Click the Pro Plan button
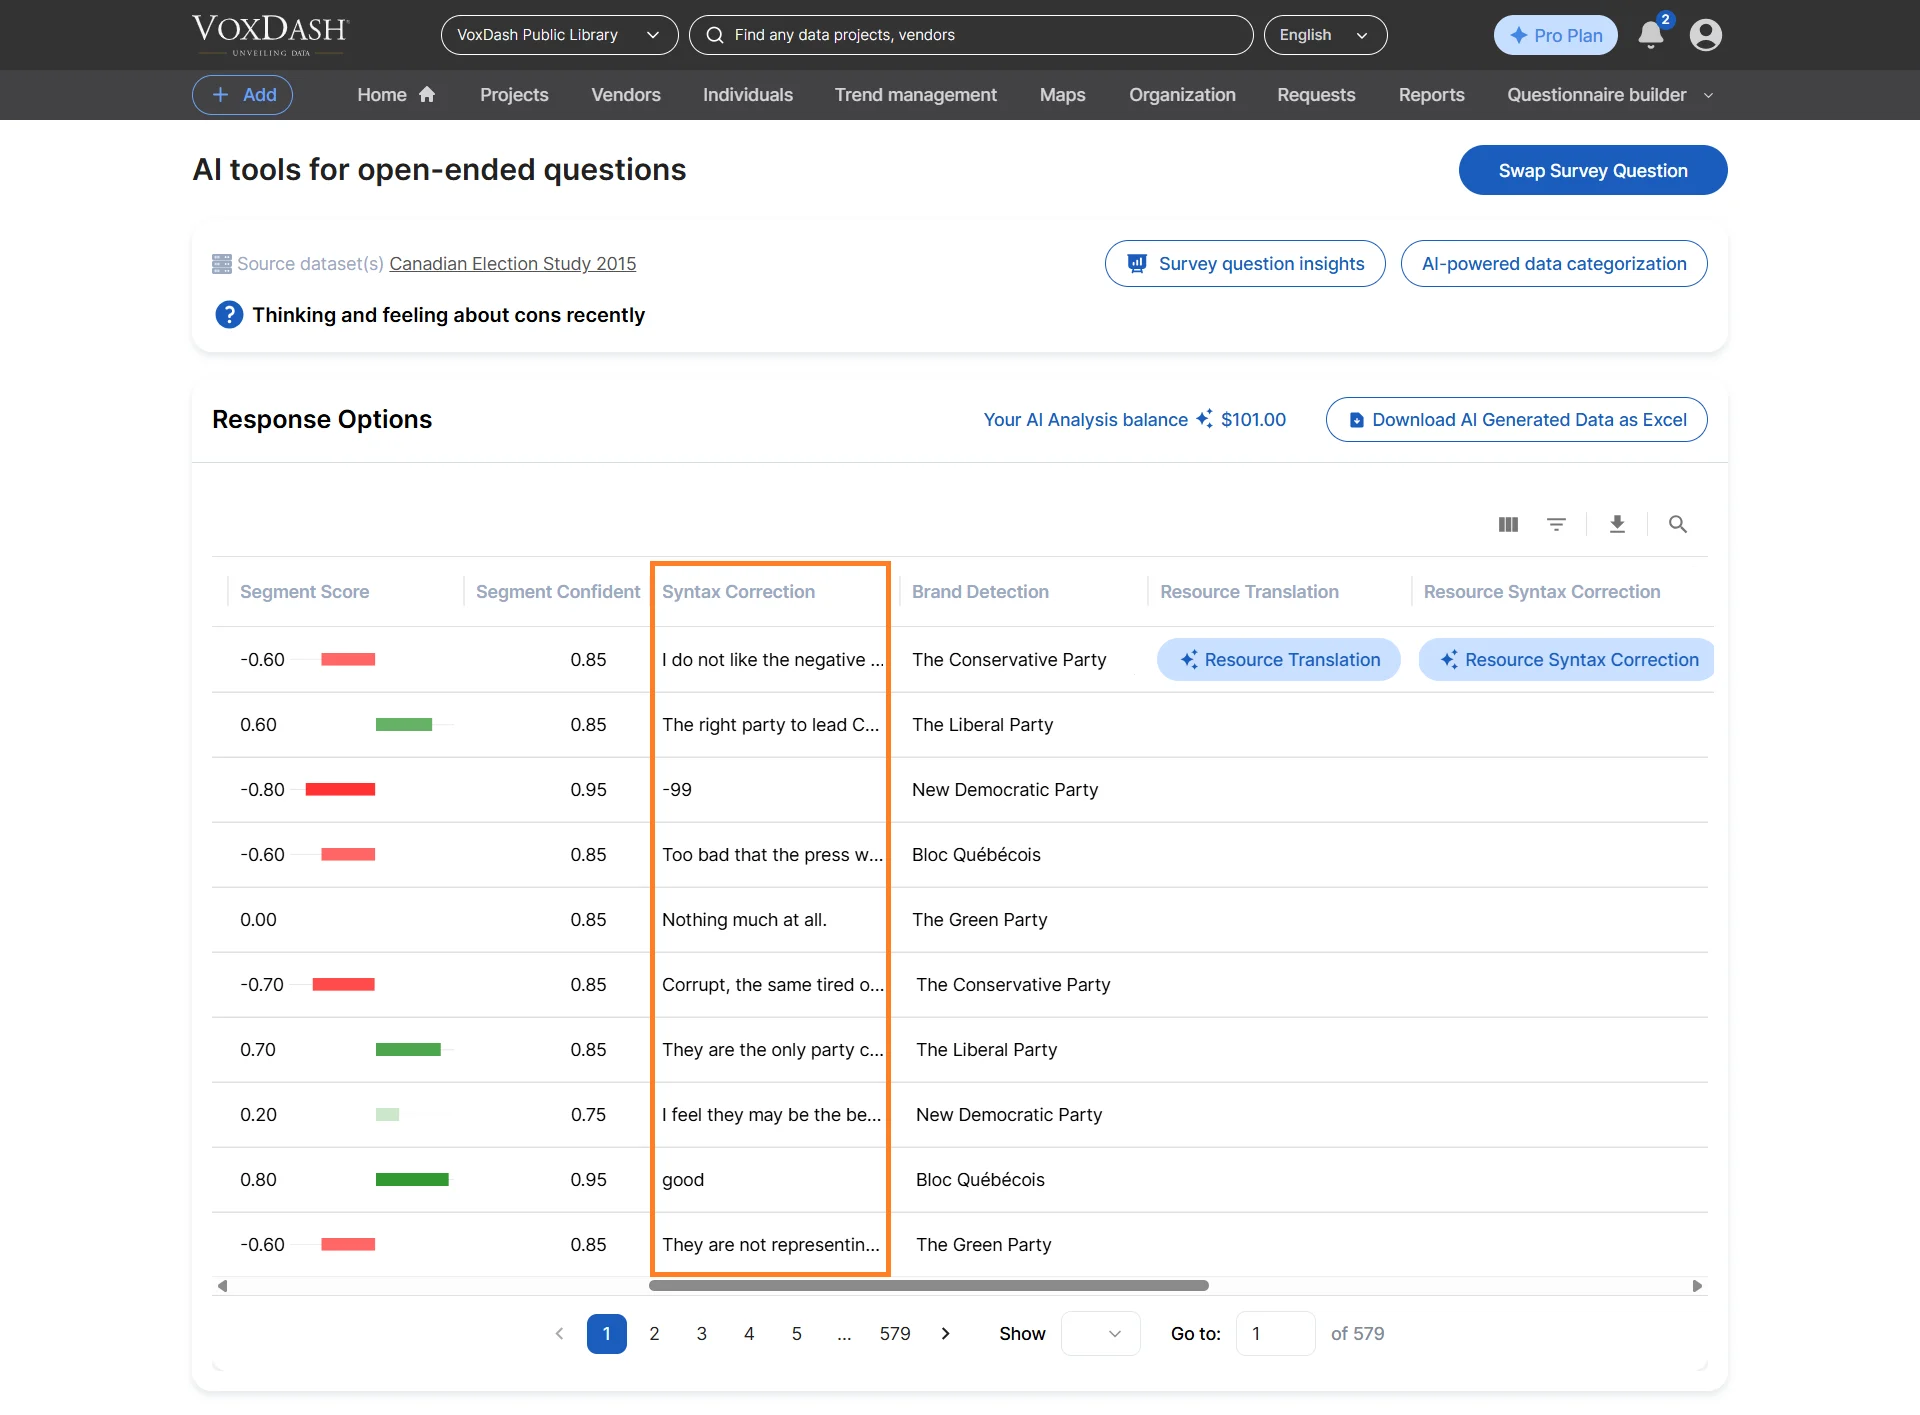Image resolution: width=1920 pixels, height=1415 pixels. tap(1555, 35)
